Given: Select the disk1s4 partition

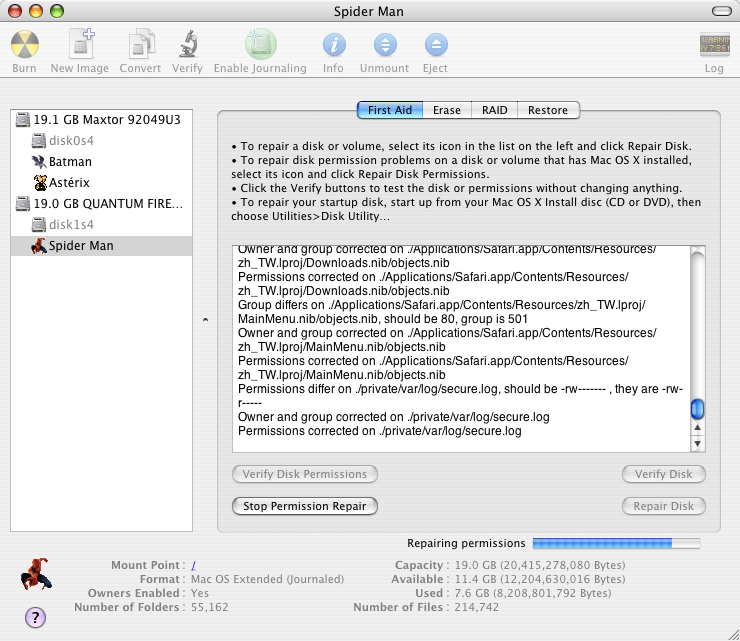Looking at the screenshot, I should click(101, 225).
